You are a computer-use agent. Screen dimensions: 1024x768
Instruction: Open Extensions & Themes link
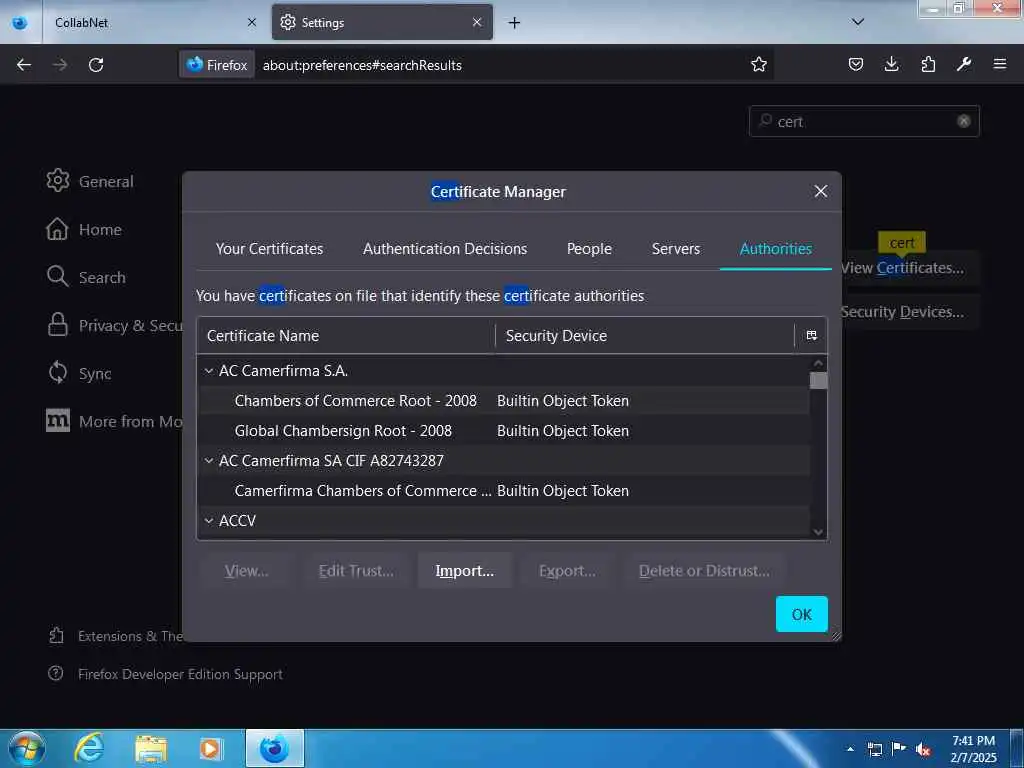tap(116, 635)
